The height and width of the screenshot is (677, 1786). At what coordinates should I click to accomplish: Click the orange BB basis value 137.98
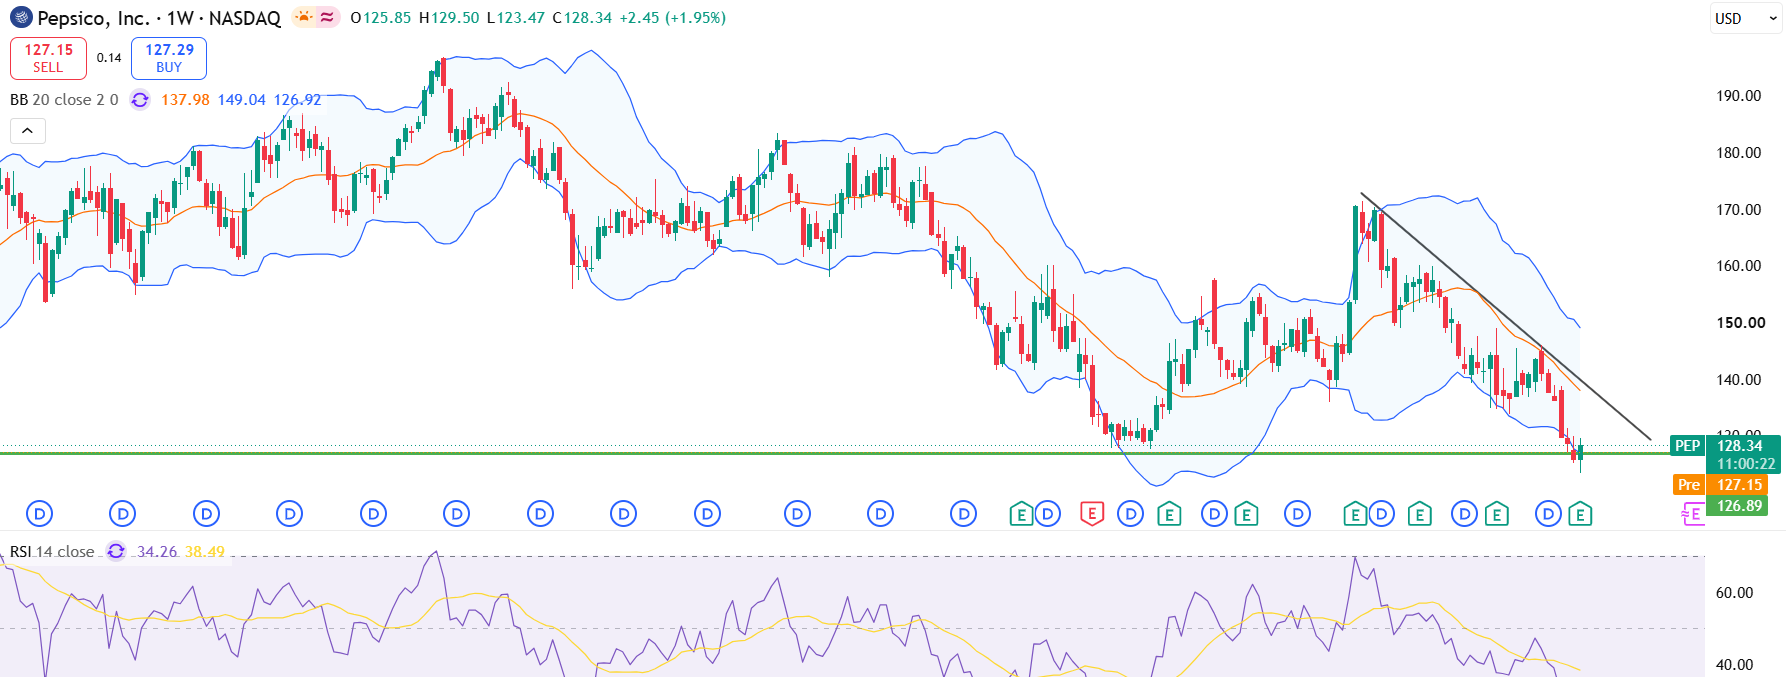(186, 100)
